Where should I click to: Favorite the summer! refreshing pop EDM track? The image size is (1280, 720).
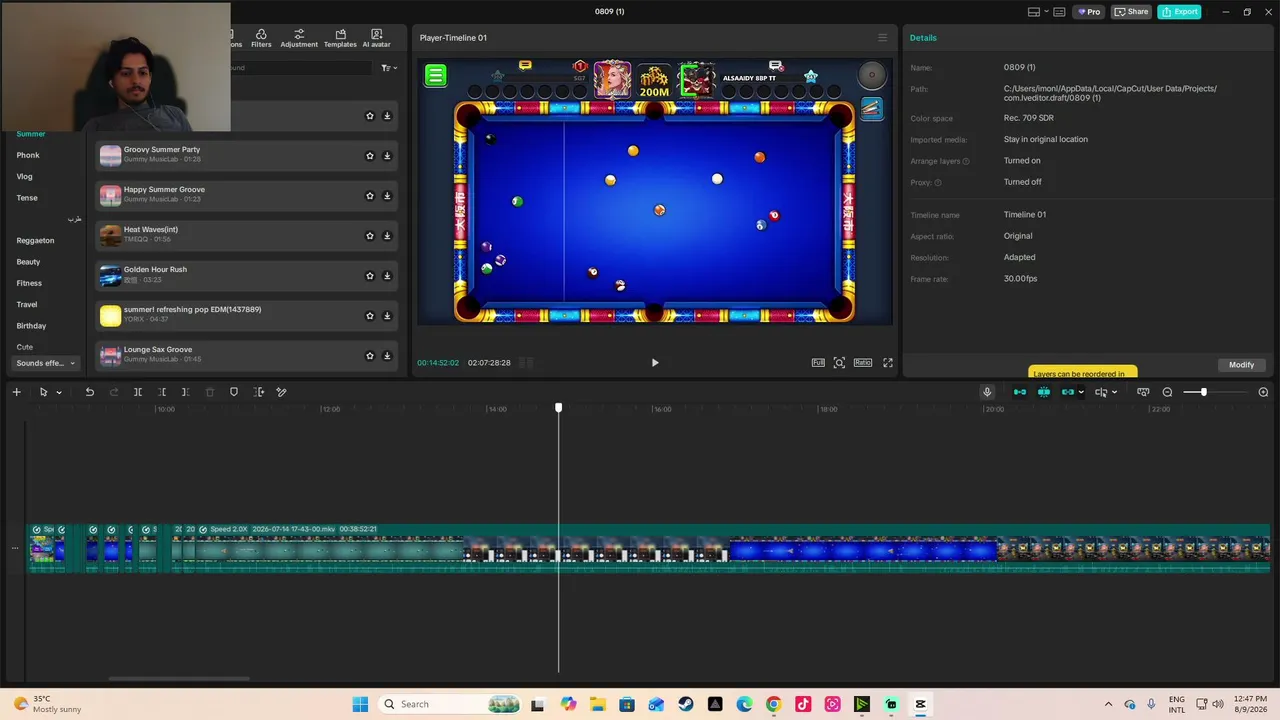click(x=369, y=316)
